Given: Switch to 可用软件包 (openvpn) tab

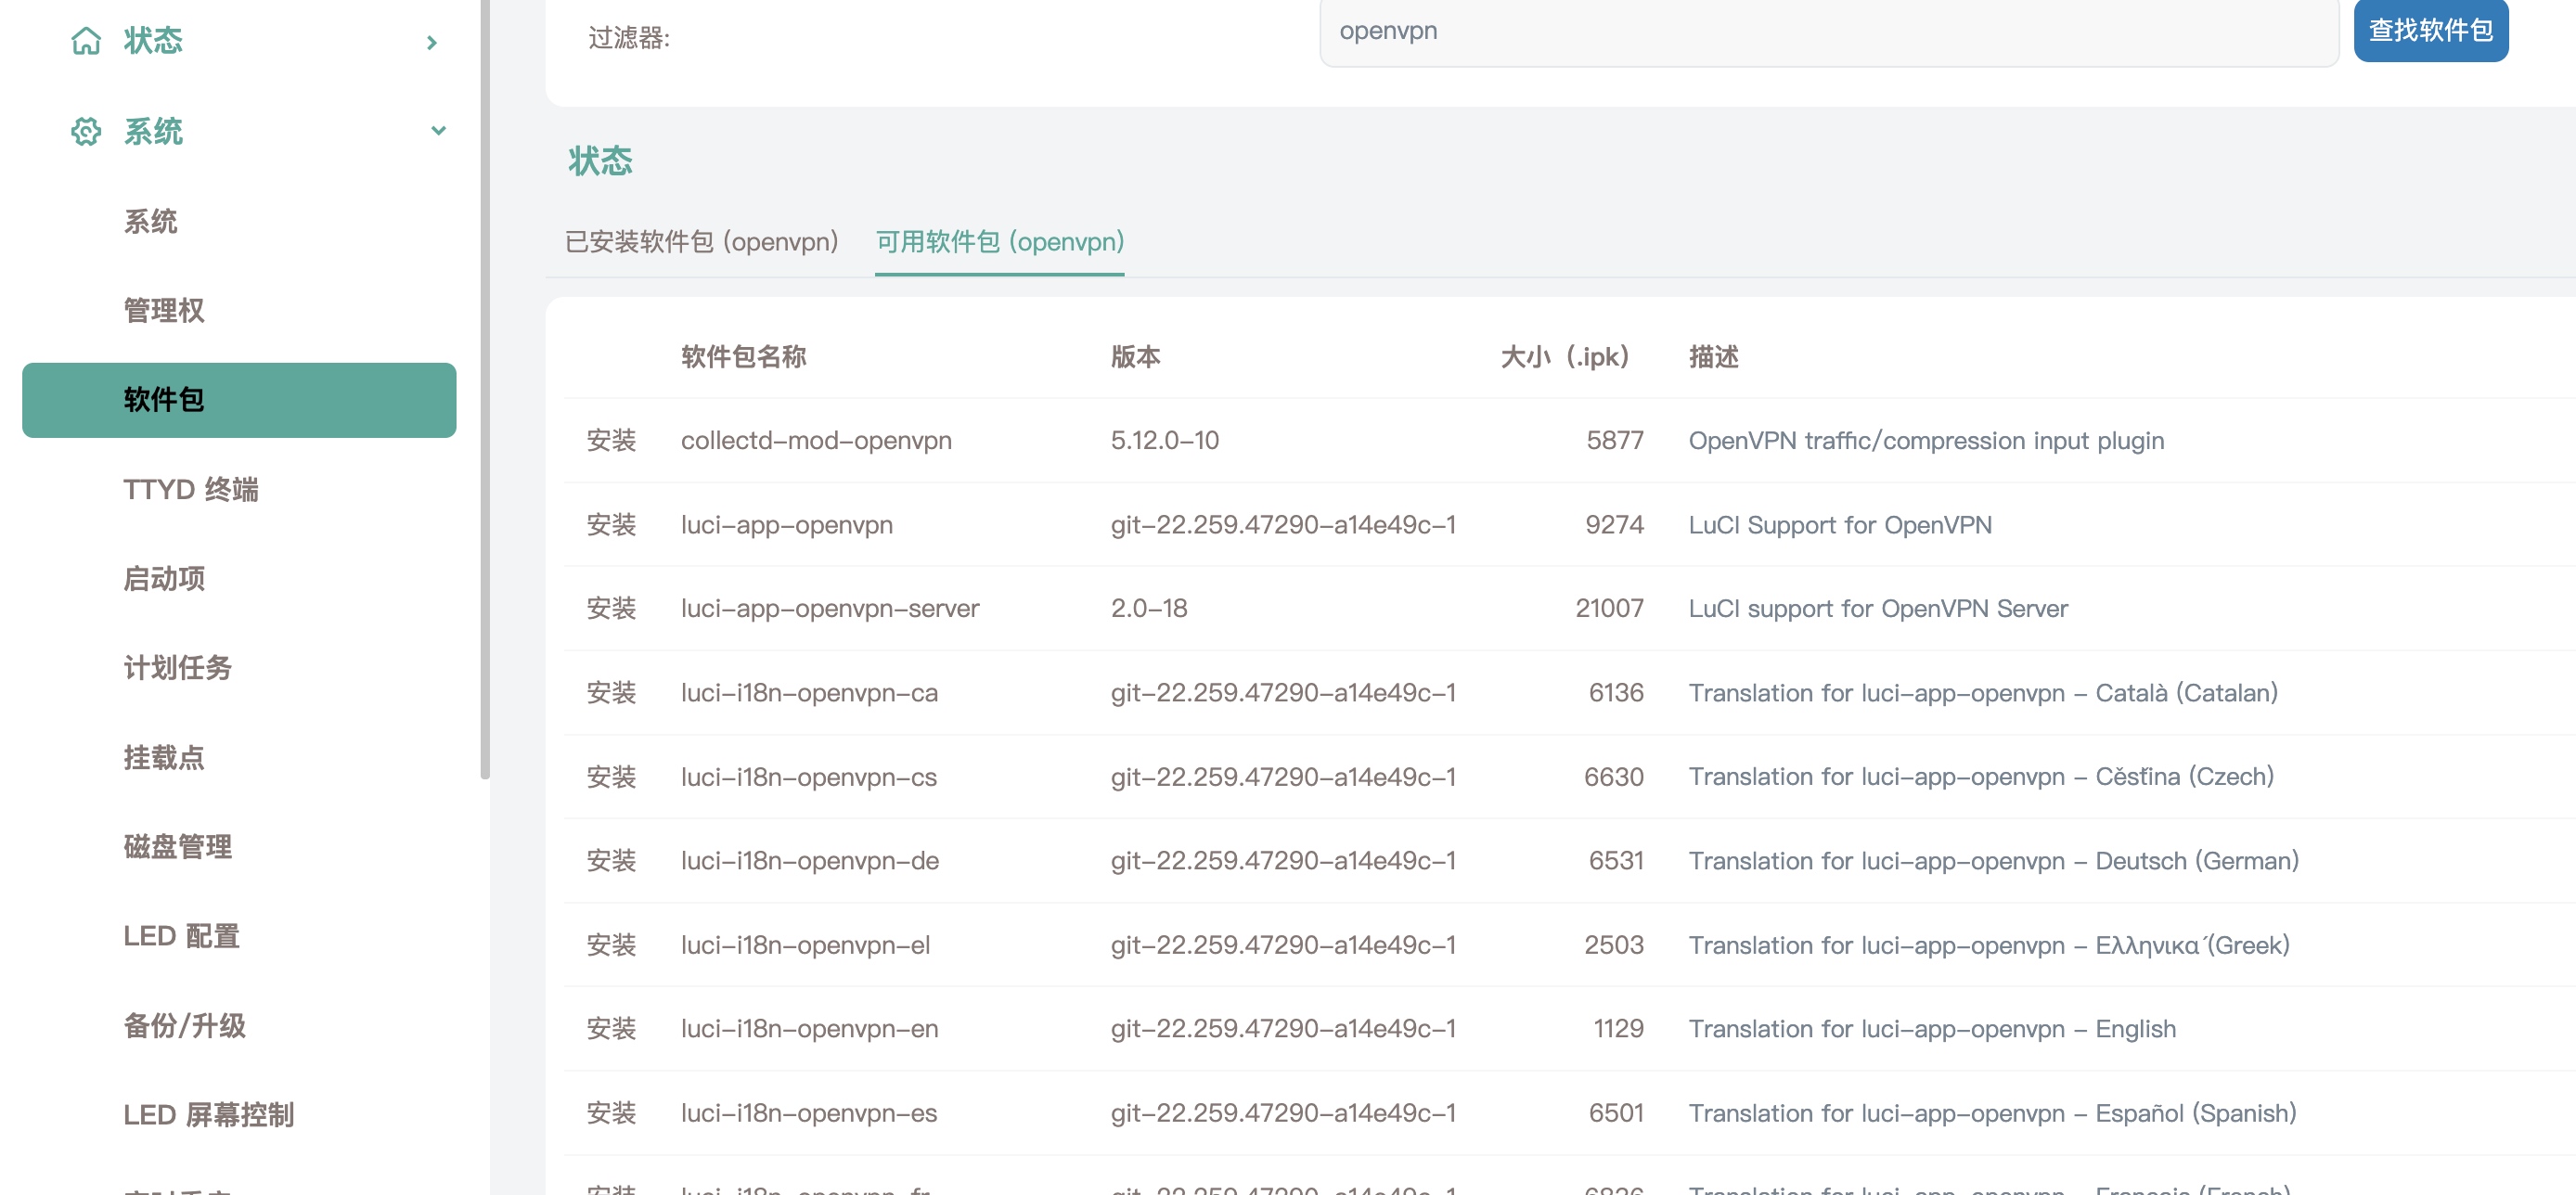Looking at the screenshot, I should click(999, 242).
